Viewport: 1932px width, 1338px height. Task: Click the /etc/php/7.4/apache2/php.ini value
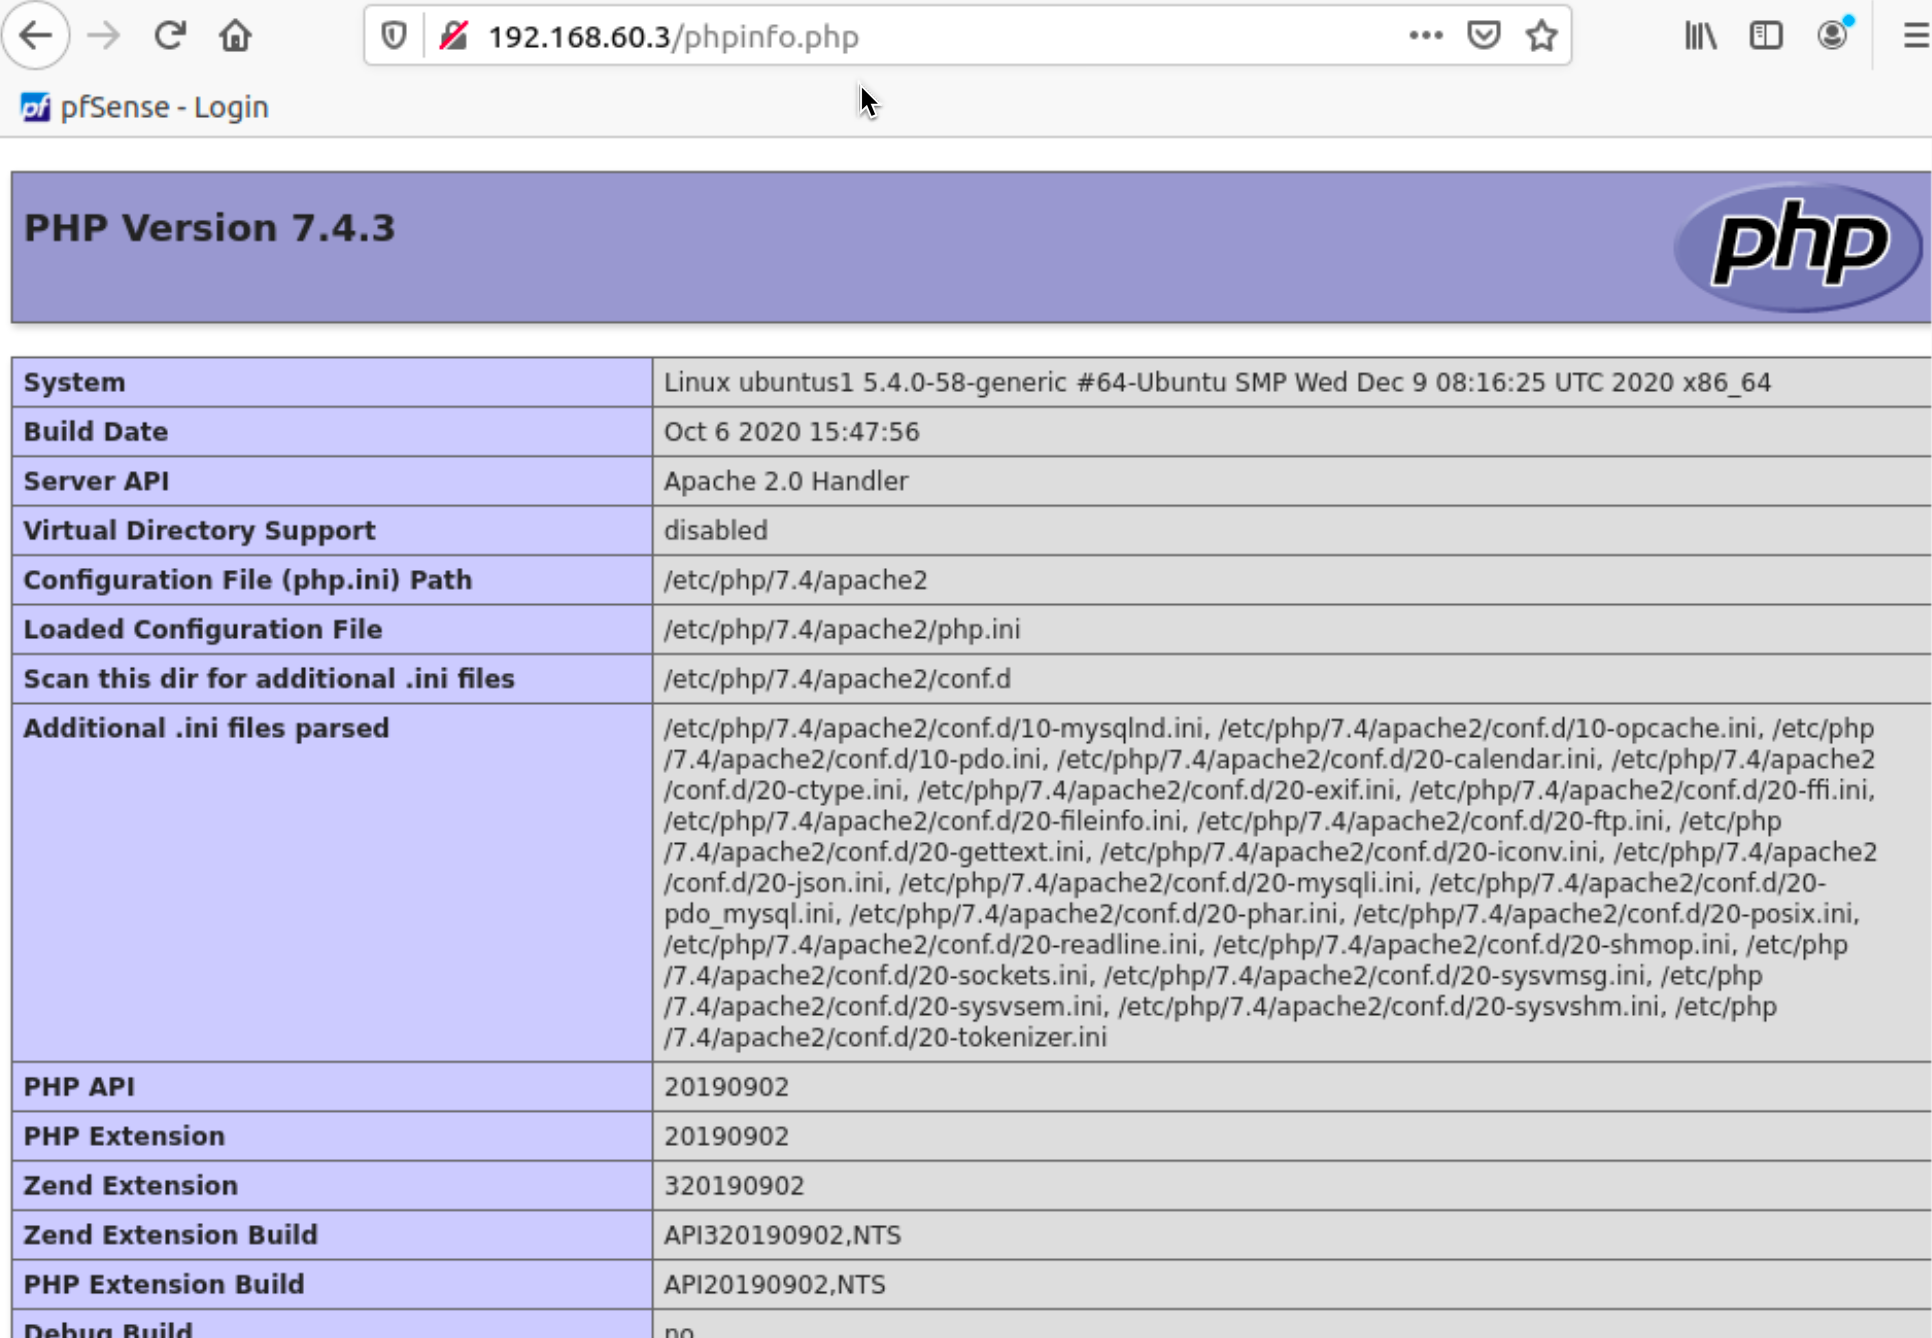coord(842,629)
